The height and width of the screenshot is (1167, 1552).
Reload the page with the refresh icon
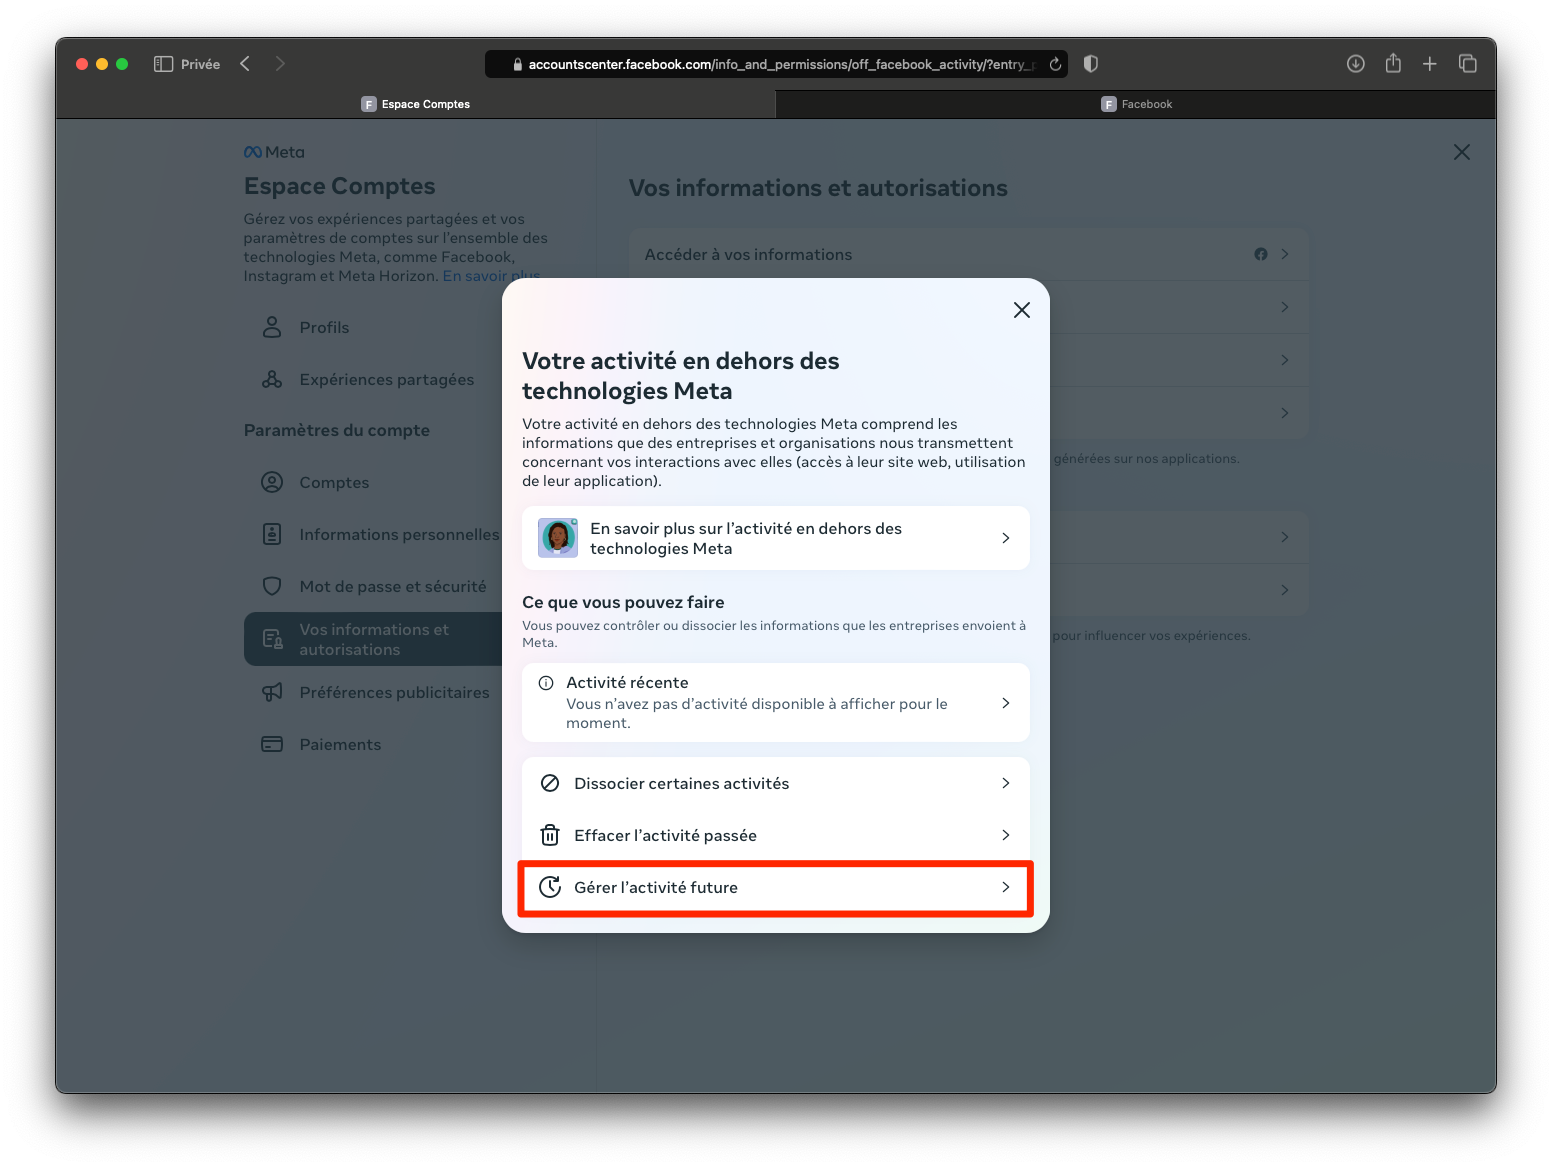(x=1055, y=64)
